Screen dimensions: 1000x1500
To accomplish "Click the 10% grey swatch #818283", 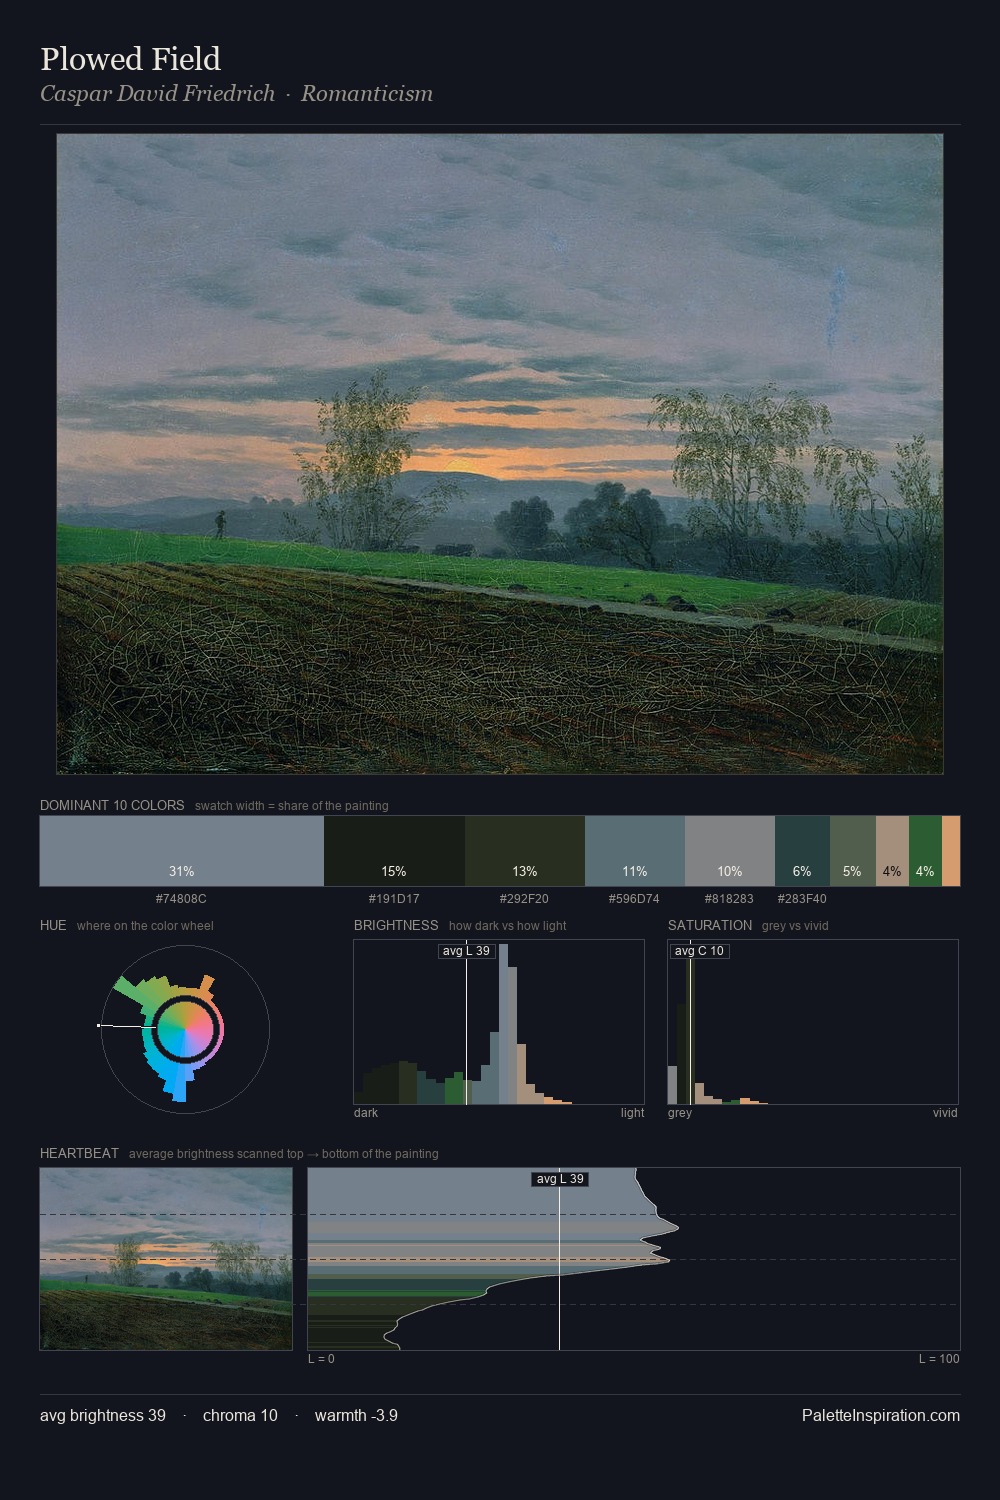I will tap(730, 851).
